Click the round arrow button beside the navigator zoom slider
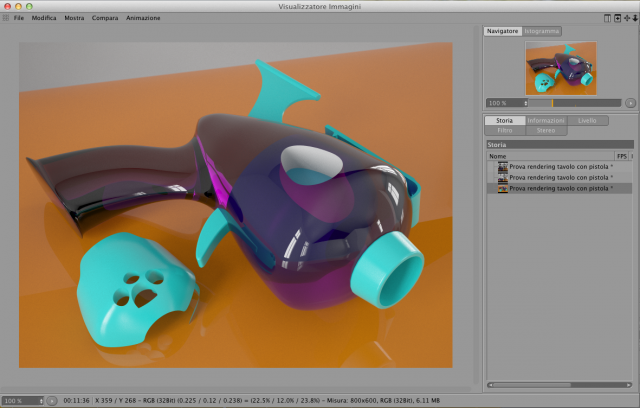Image resolution: width=640 pixels, height=408 pixels. [x=631, y=103]
